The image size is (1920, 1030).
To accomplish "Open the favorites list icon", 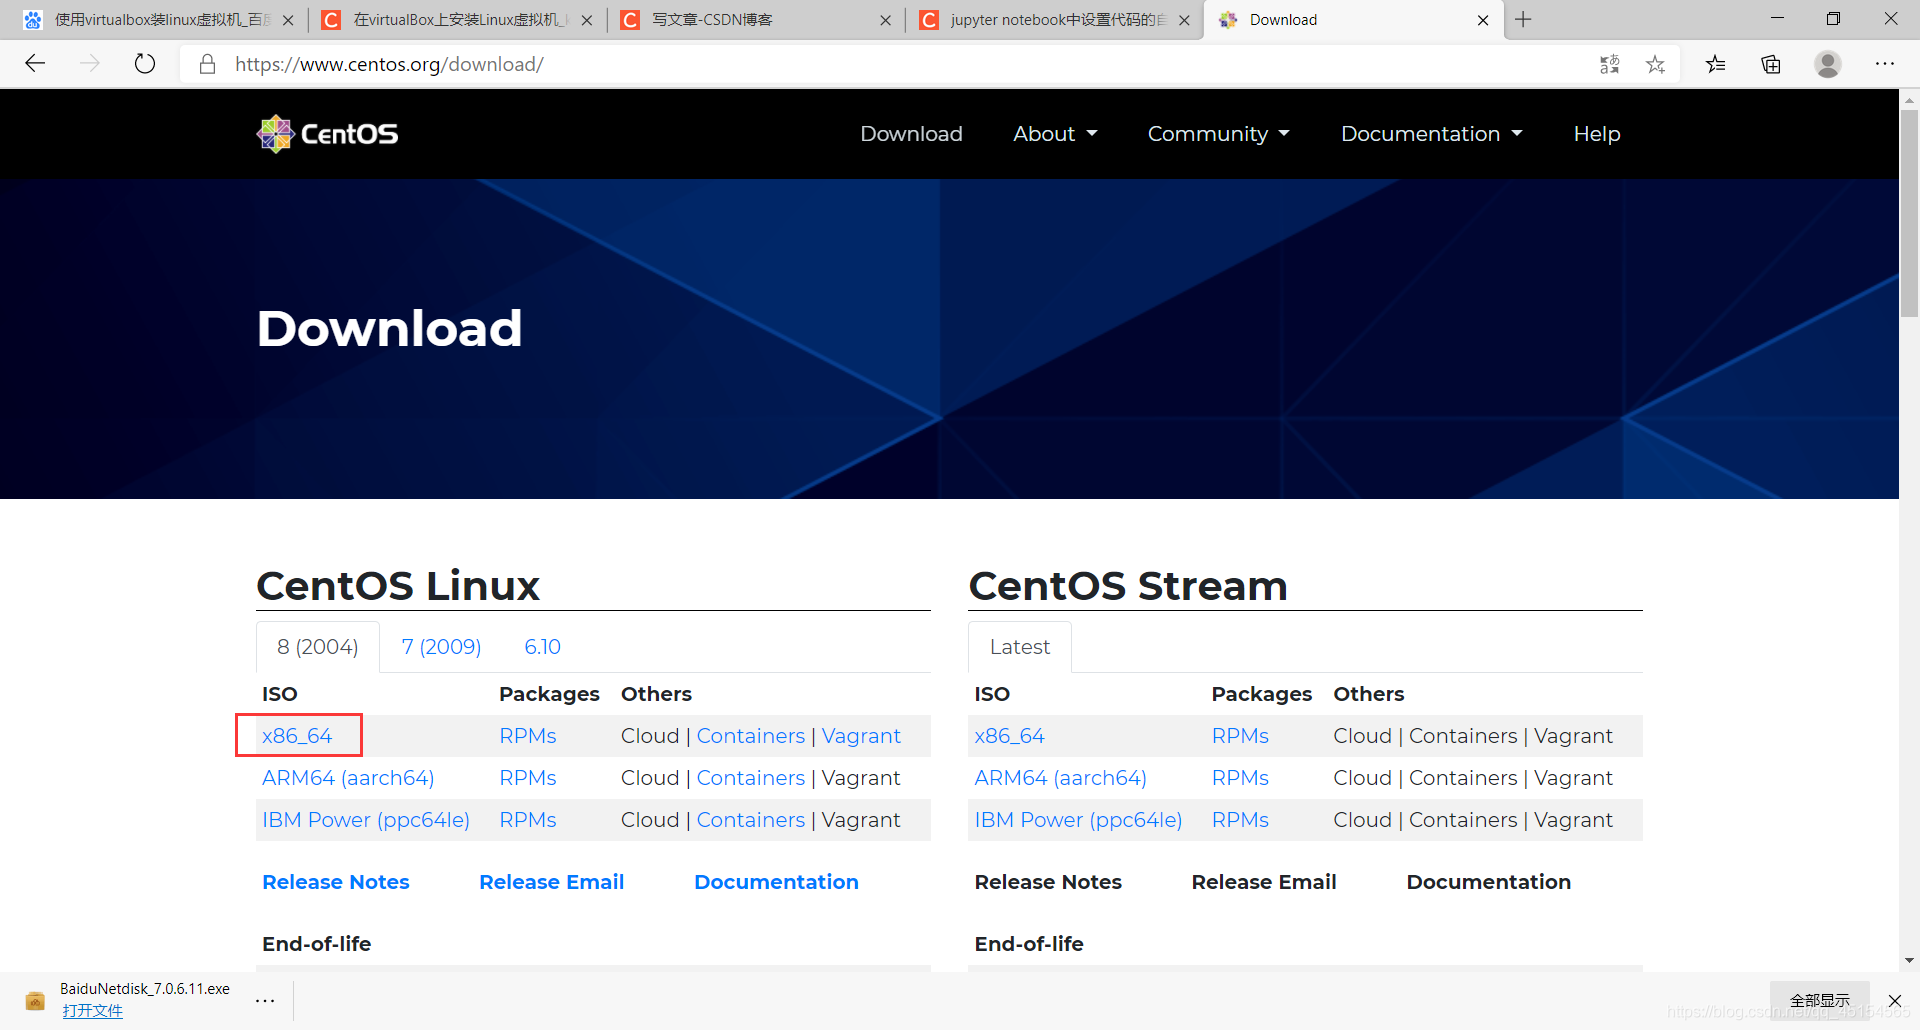I will coord(1716,64).
